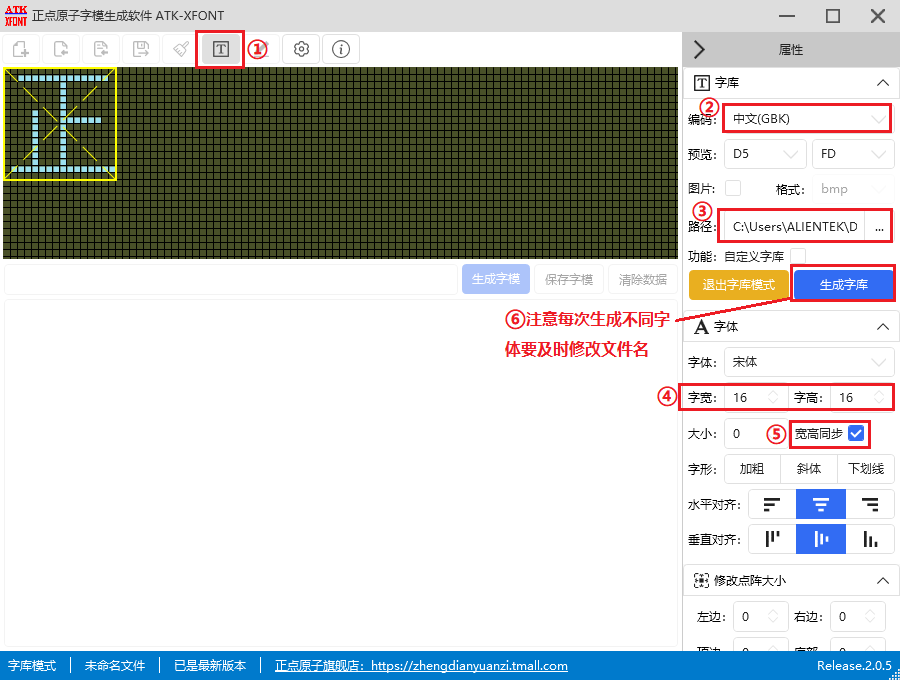Click the info icon in the toolbar

[341, 49]
